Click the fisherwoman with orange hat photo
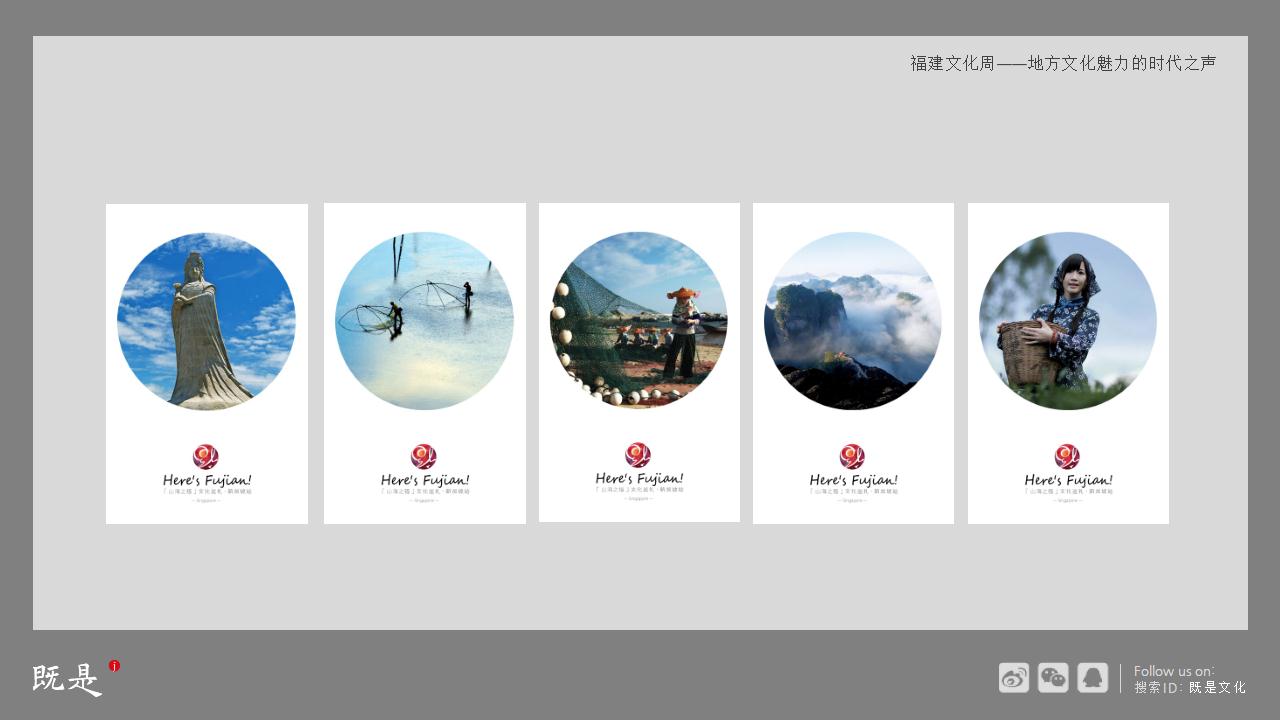 639,320
